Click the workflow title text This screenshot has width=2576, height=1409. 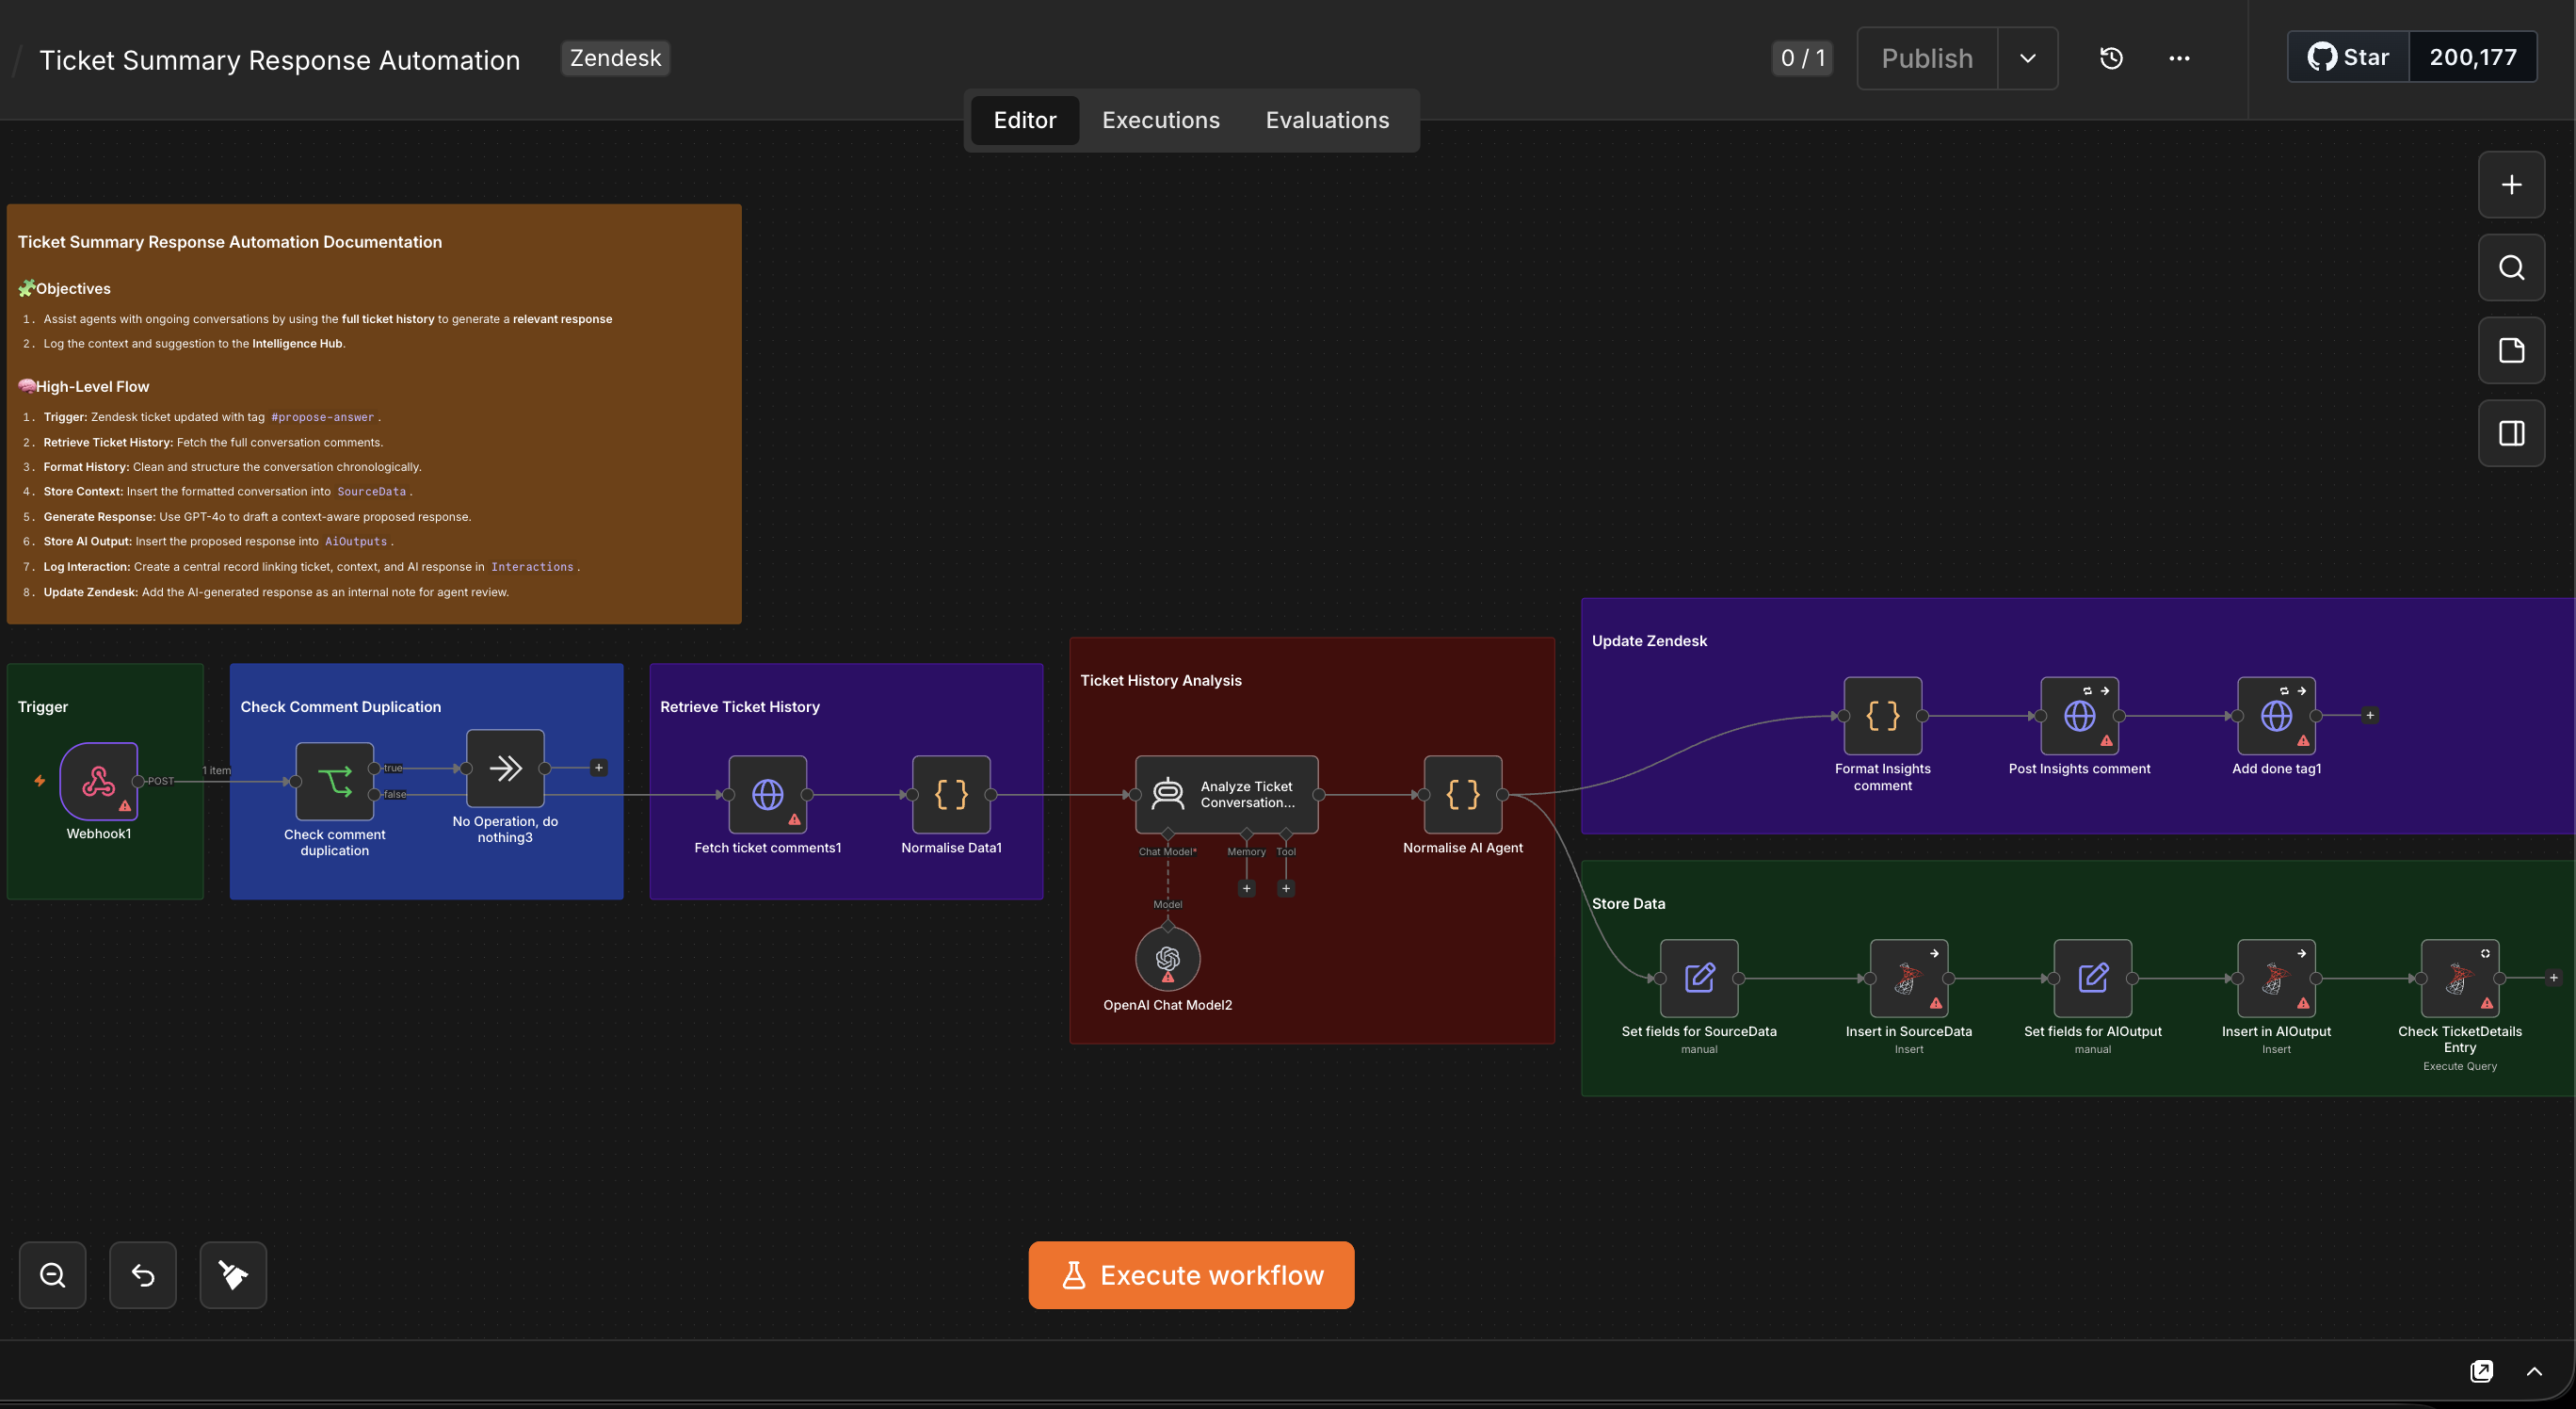coord(279,60)
